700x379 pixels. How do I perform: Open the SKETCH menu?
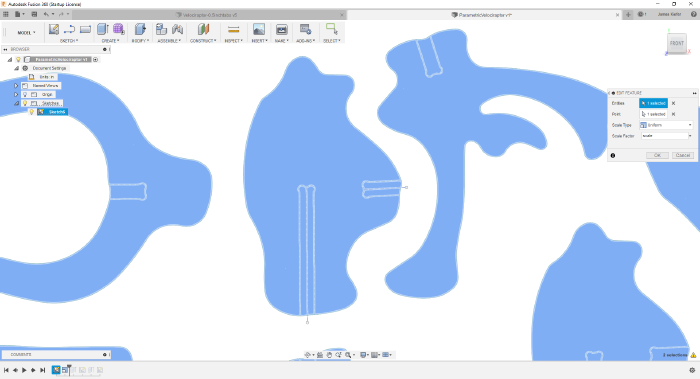[x=69, y=41]
